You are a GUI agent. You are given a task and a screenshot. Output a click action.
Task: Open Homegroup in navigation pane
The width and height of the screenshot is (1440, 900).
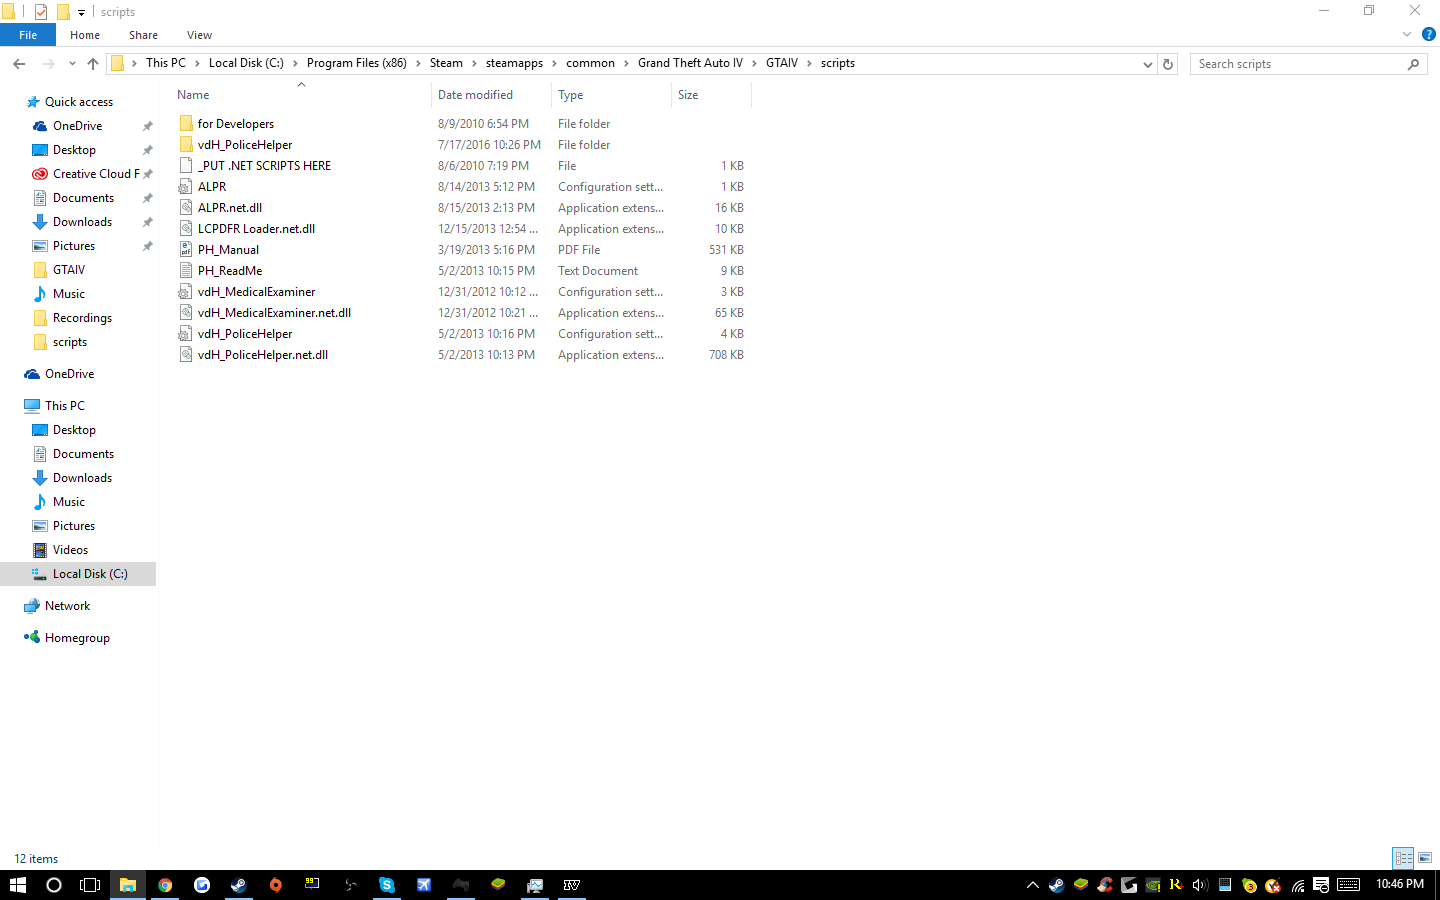click(77, 638)
